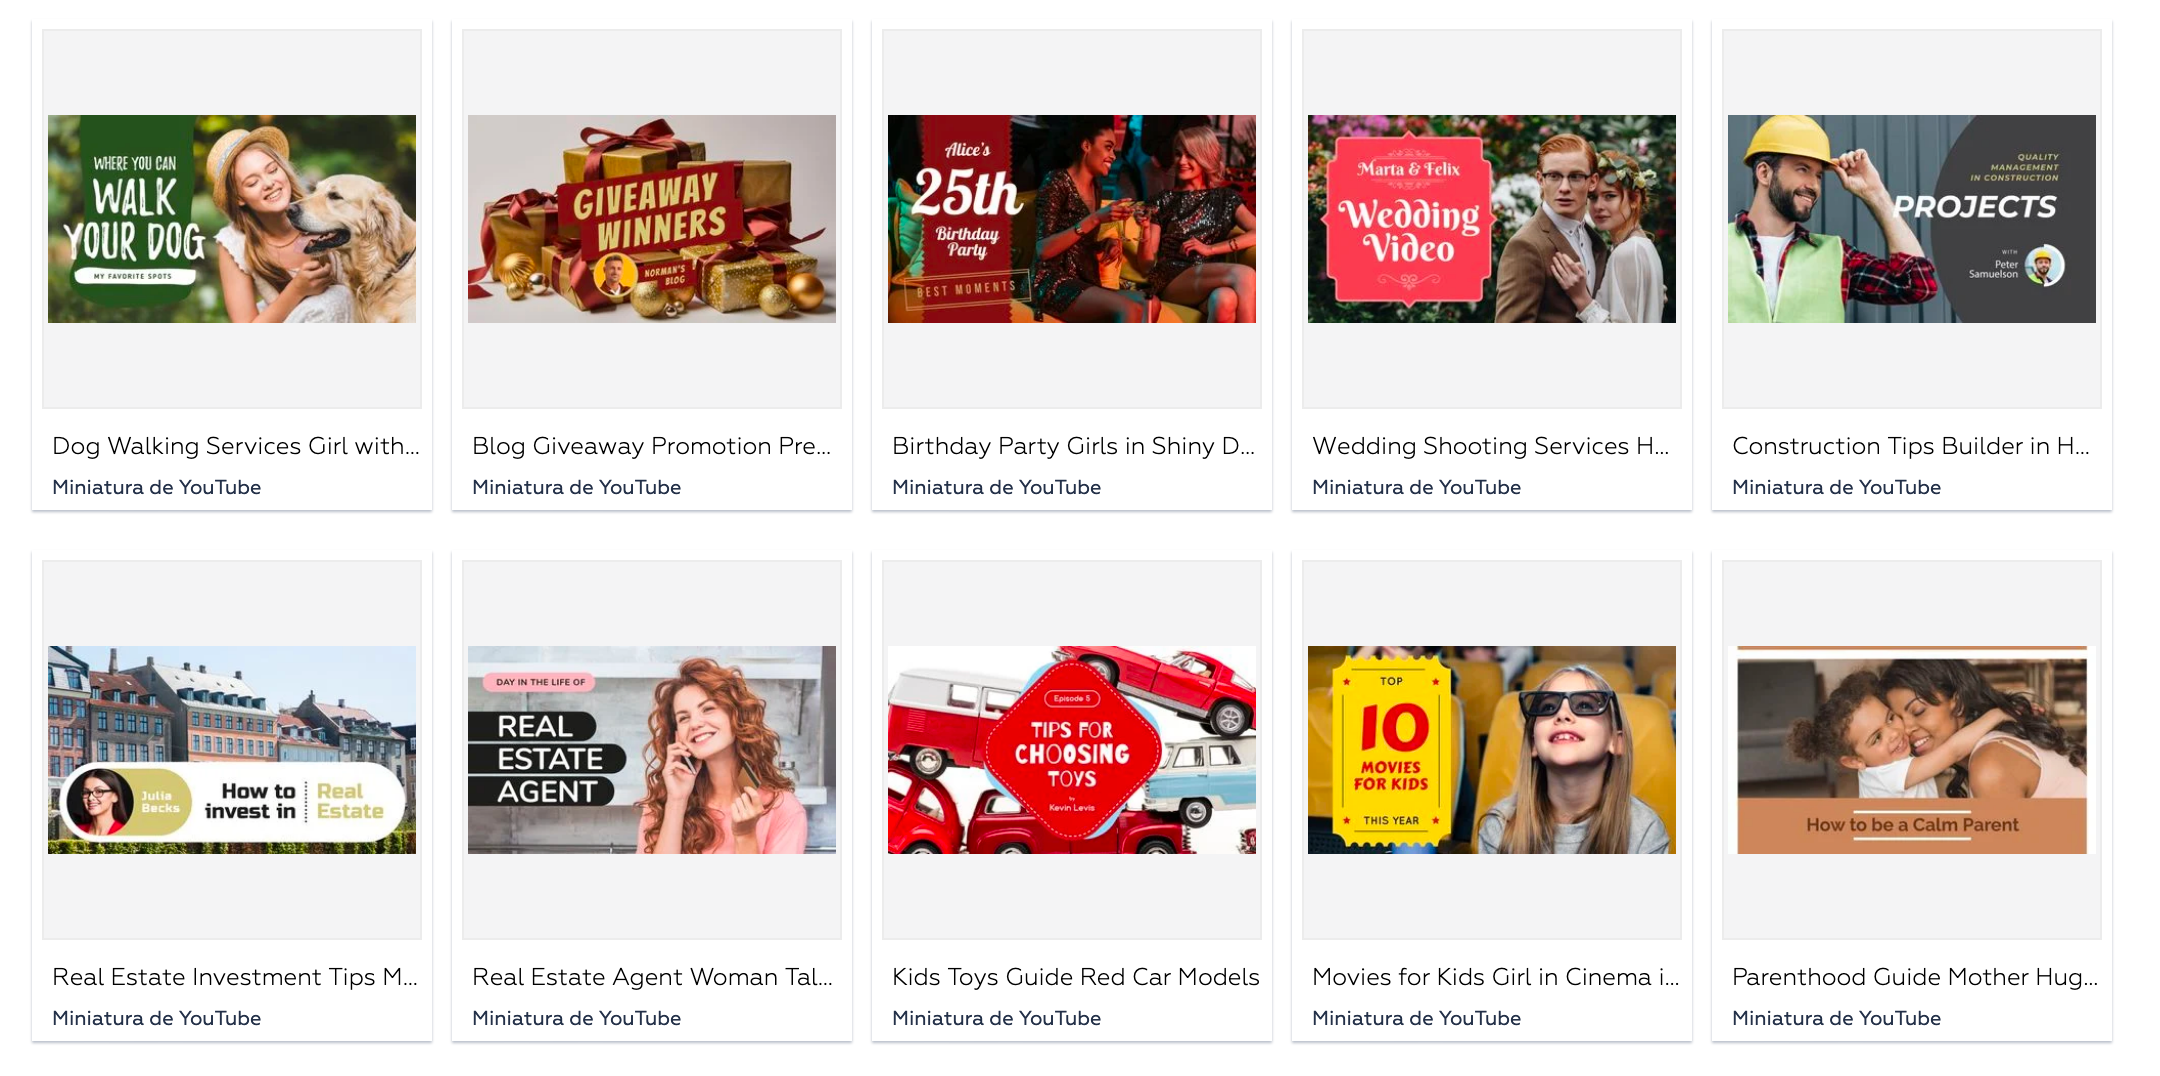Image resolution: width=2160 pixels, height=1076 pixels.
Task: Open the Real Estate Investment Tips title
Action: point(235,977)
